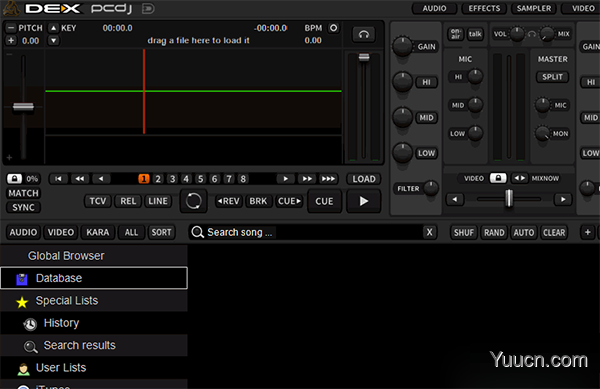Screen dimensions: 600x389
Task: Click the SORT button
Action: tap(161, 232)
